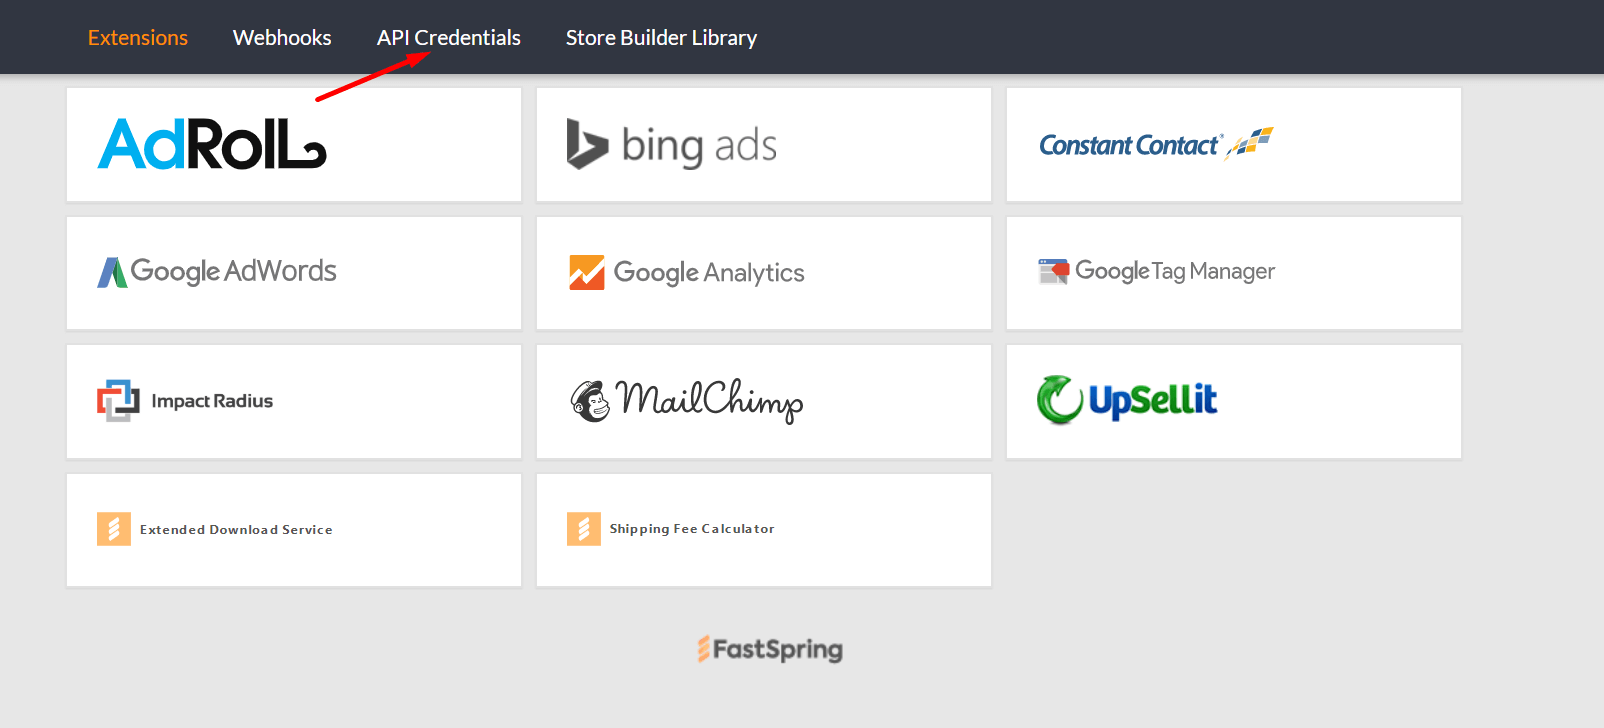Open the AdRoll extension
Image resolution: width=1604 pixels, height=728 pixels.
(293, 144)
